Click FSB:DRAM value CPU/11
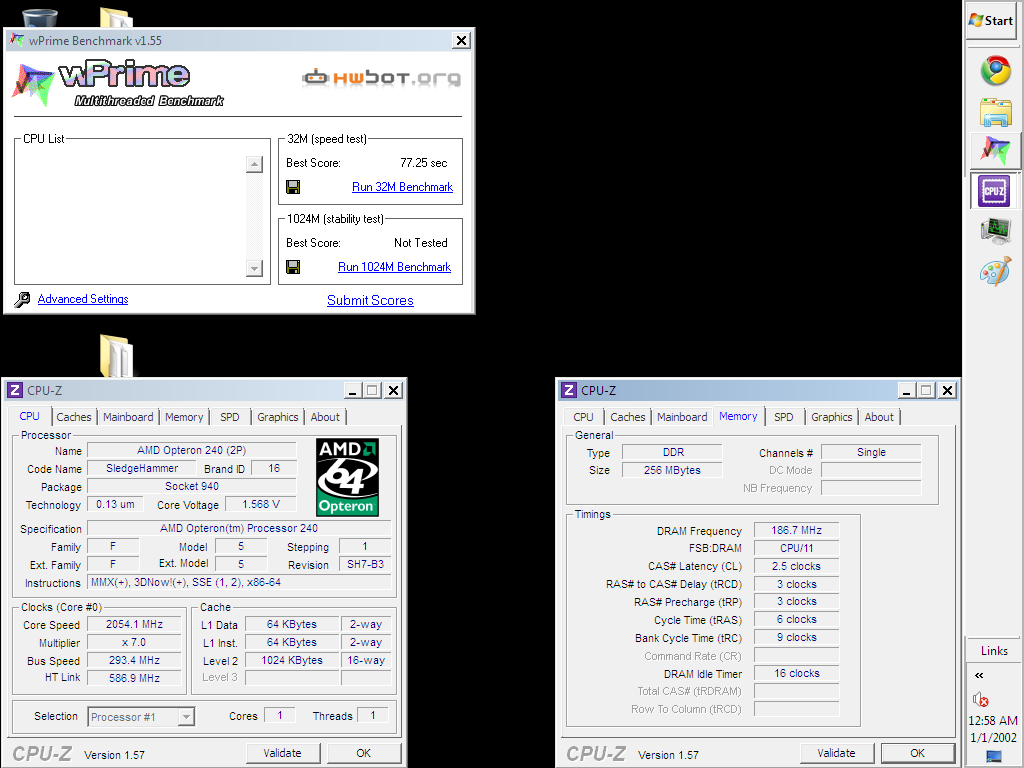This screenshot has width=1024, height=768. coord(796,548)
